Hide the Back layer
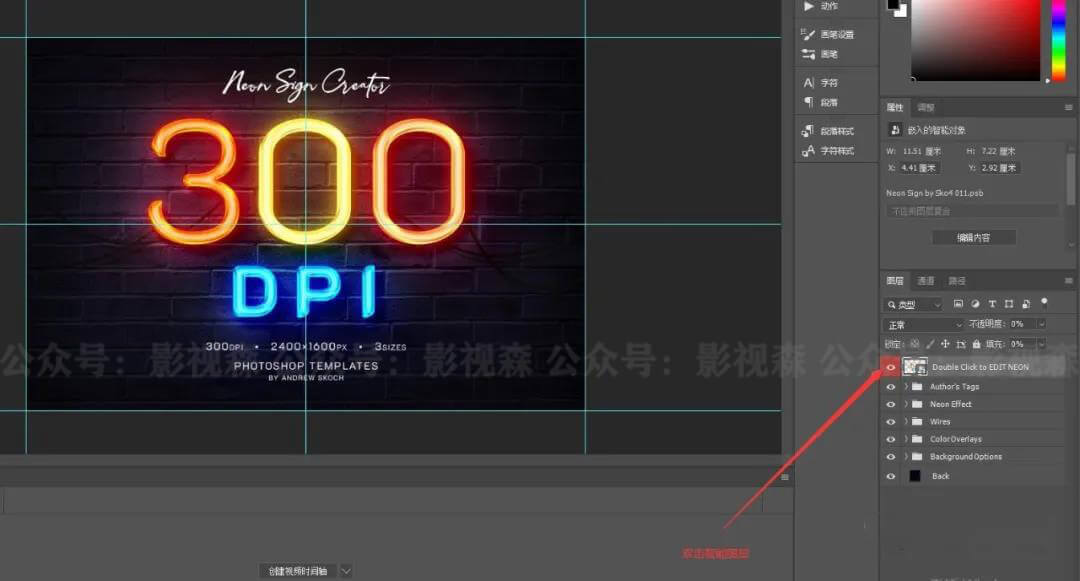 pyautogui.click(x=891, y=476)
